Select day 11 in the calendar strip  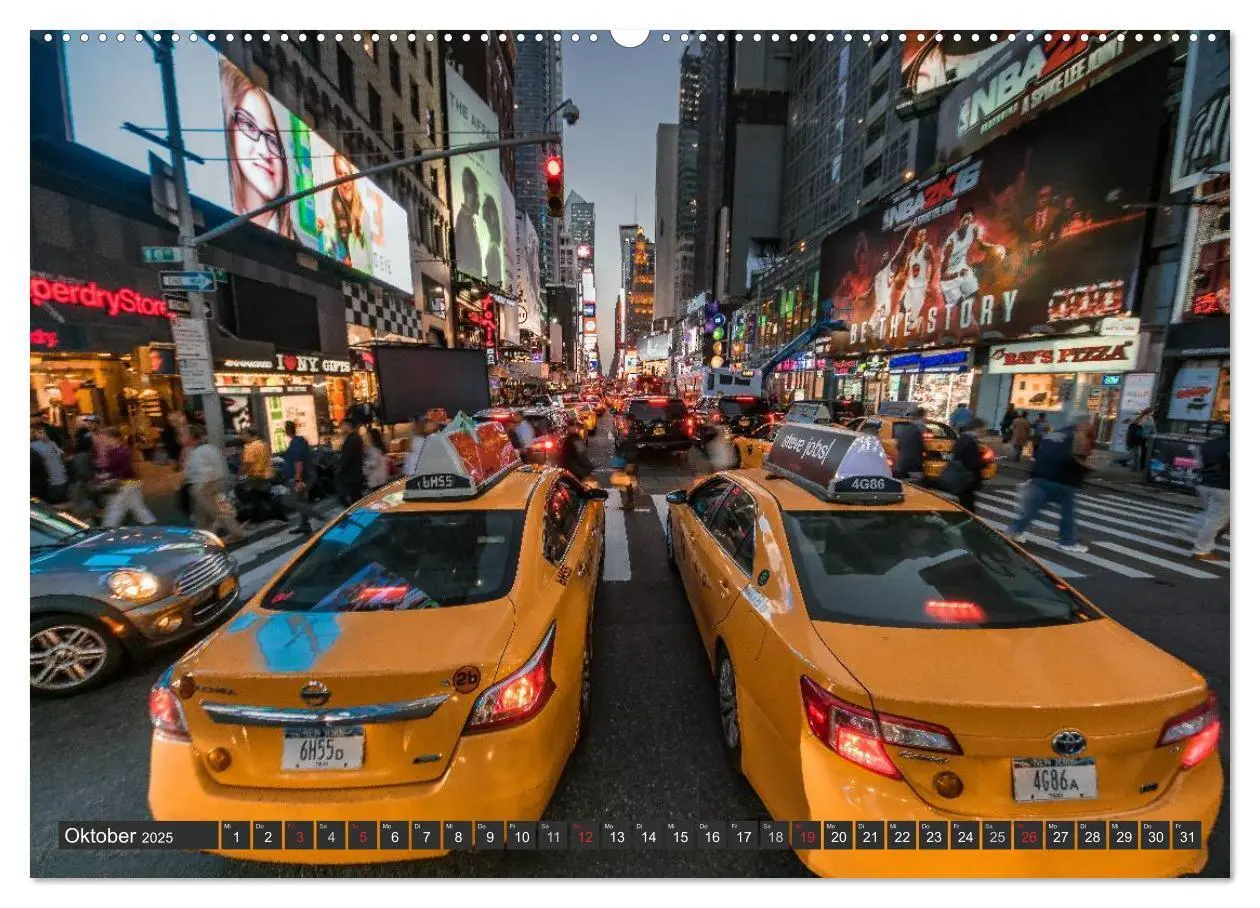coord(553,836)
